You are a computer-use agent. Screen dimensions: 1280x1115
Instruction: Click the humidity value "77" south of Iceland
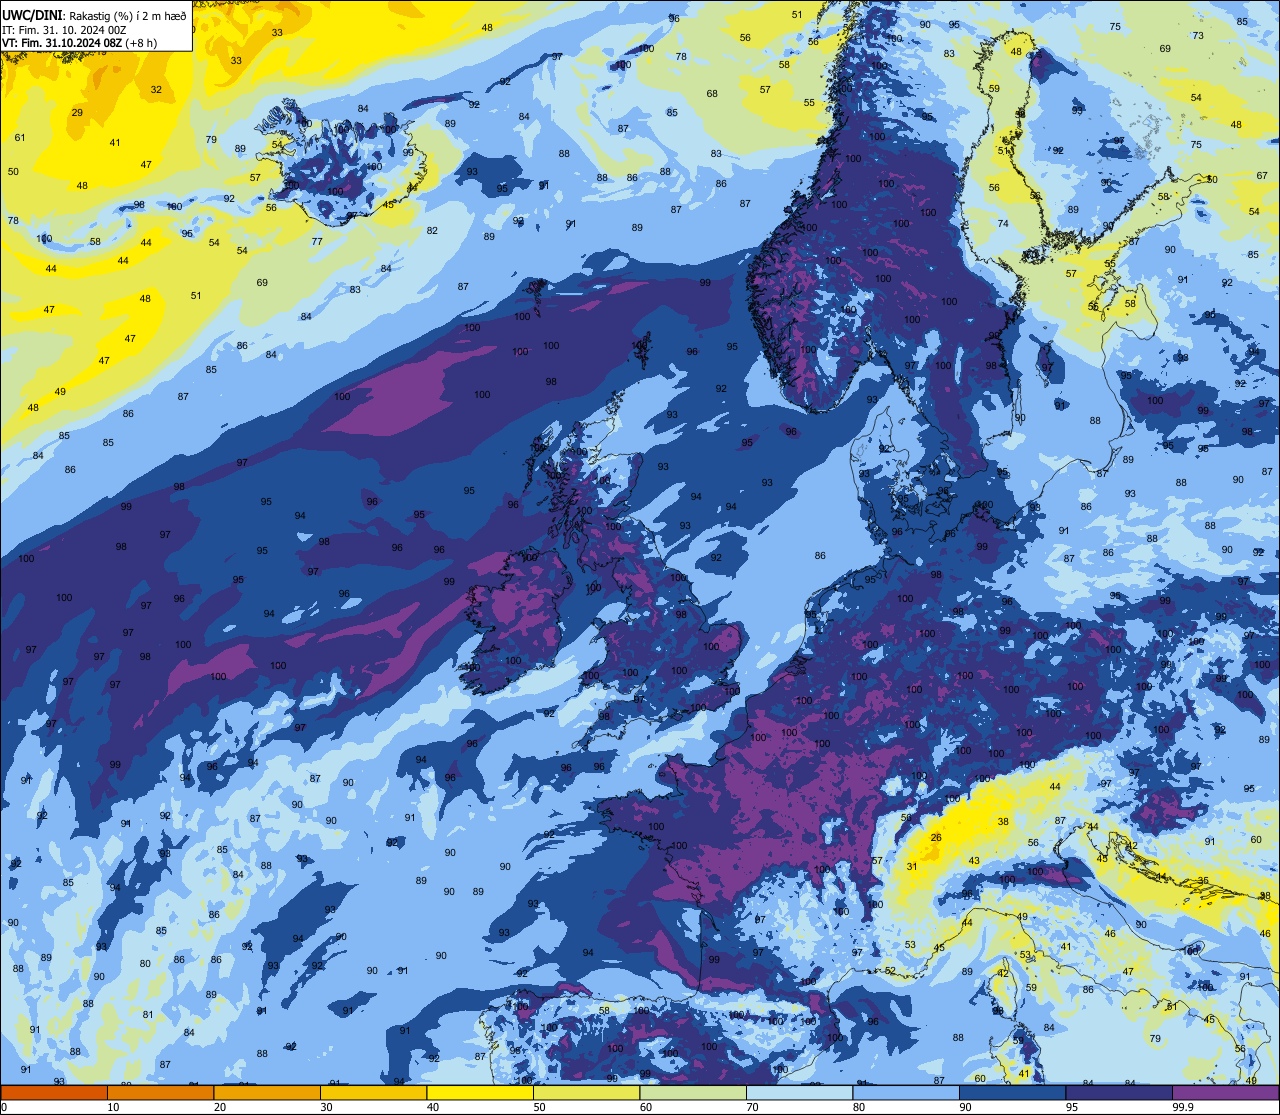(x=316, y=242)
